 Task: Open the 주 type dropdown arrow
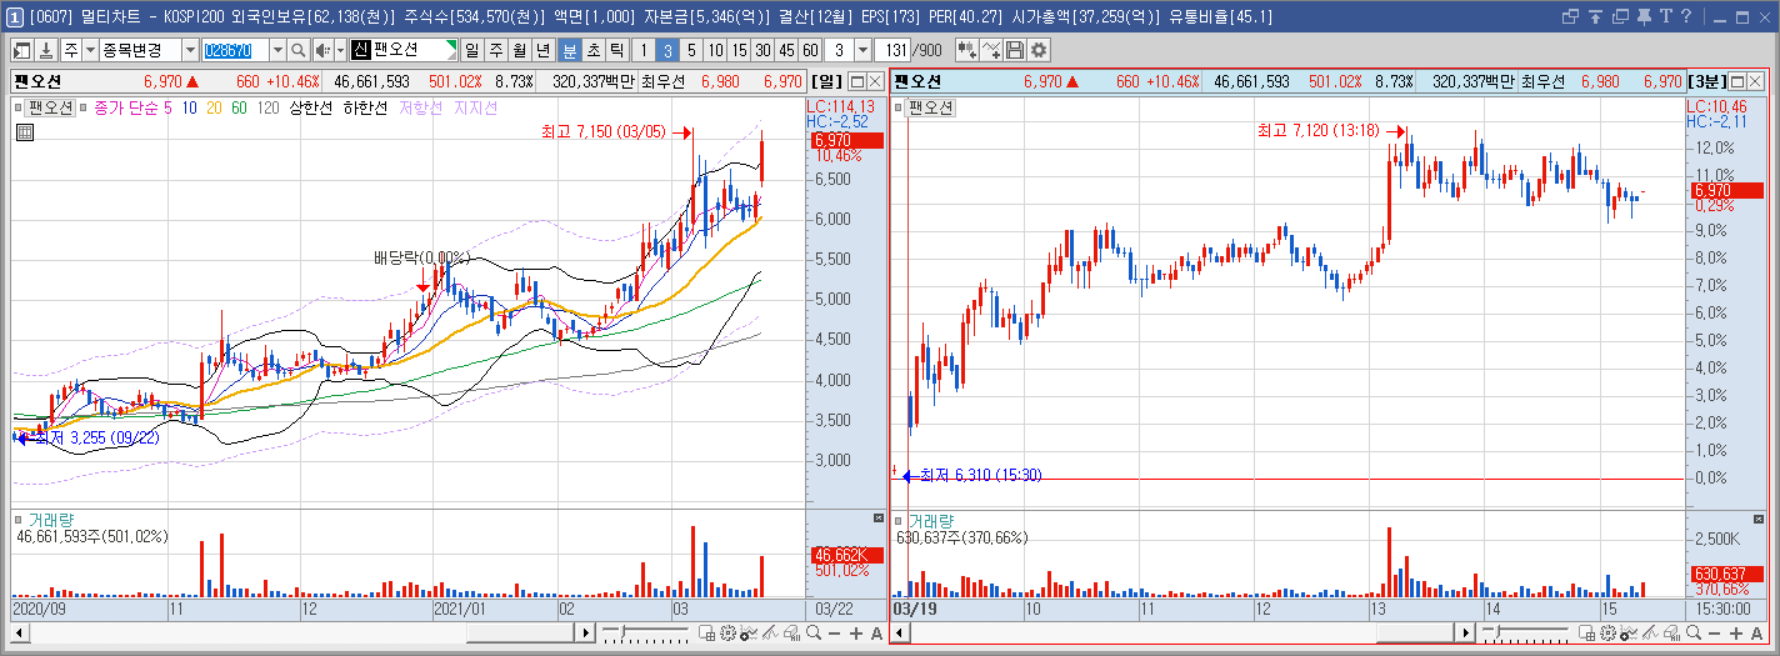[90, 50]
